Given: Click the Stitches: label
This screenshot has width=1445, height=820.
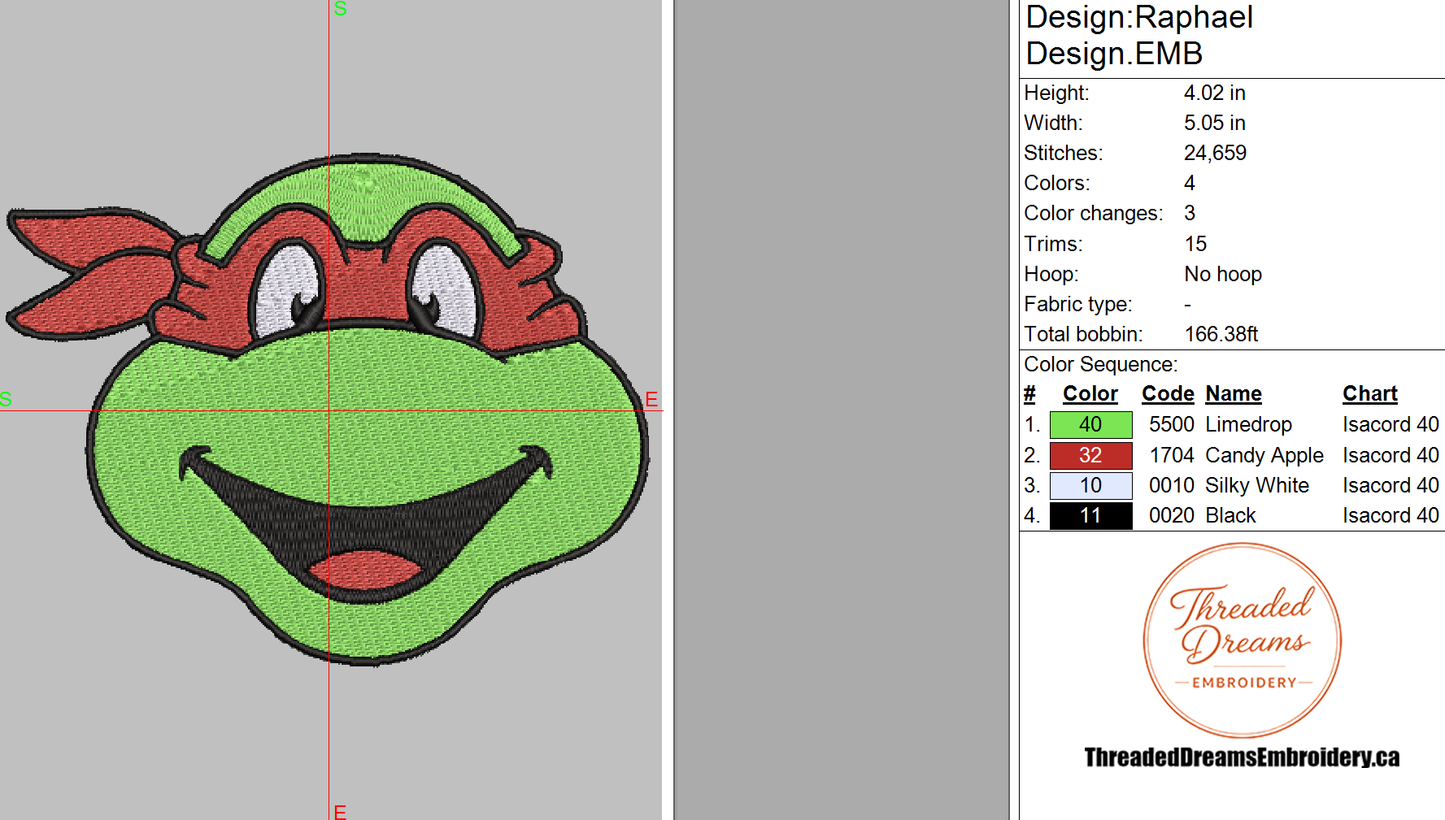Looking at the screenshot, I should coord(1063,153).
